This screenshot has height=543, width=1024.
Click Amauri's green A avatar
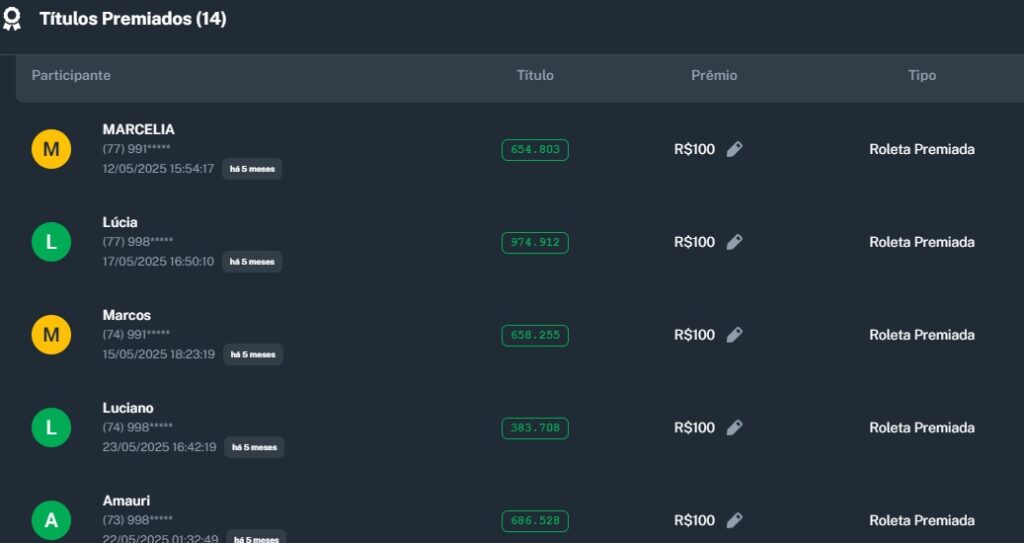click(x=51, y=520)
